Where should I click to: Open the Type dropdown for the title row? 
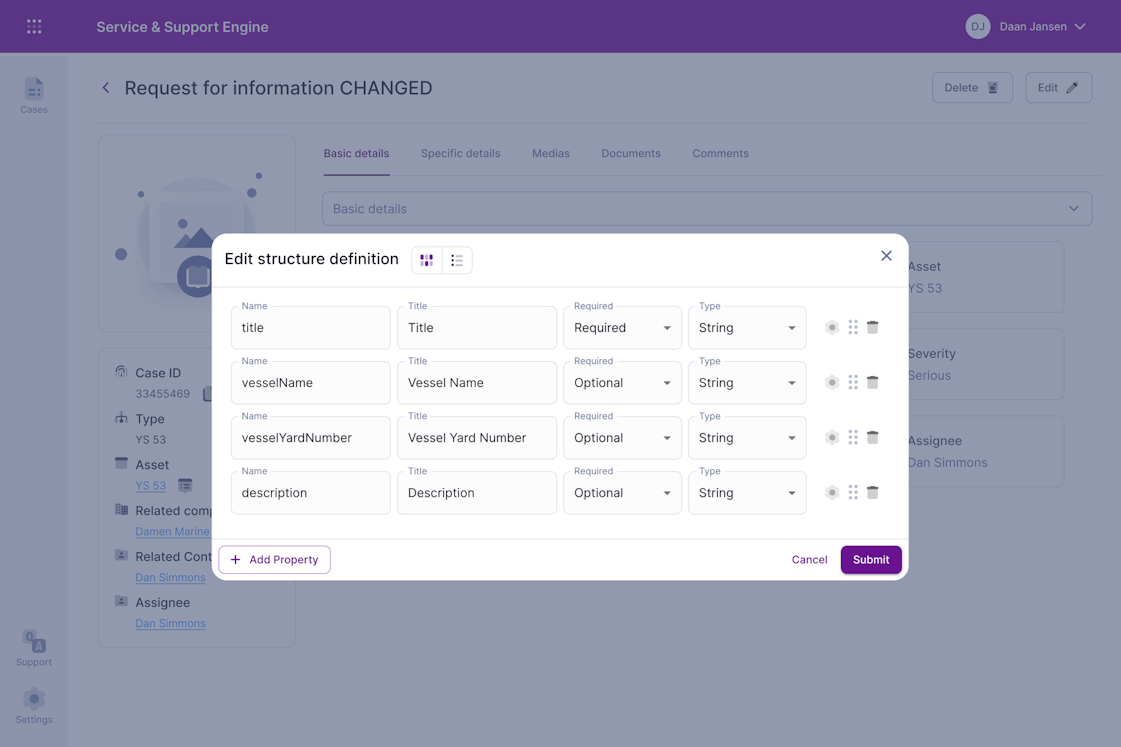747,327
